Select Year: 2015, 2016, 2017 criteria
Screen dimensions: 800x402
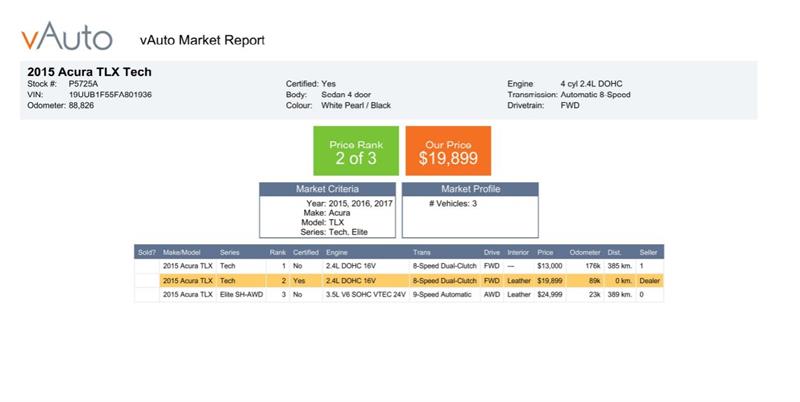pyautogui.click(x=349, y=203)
